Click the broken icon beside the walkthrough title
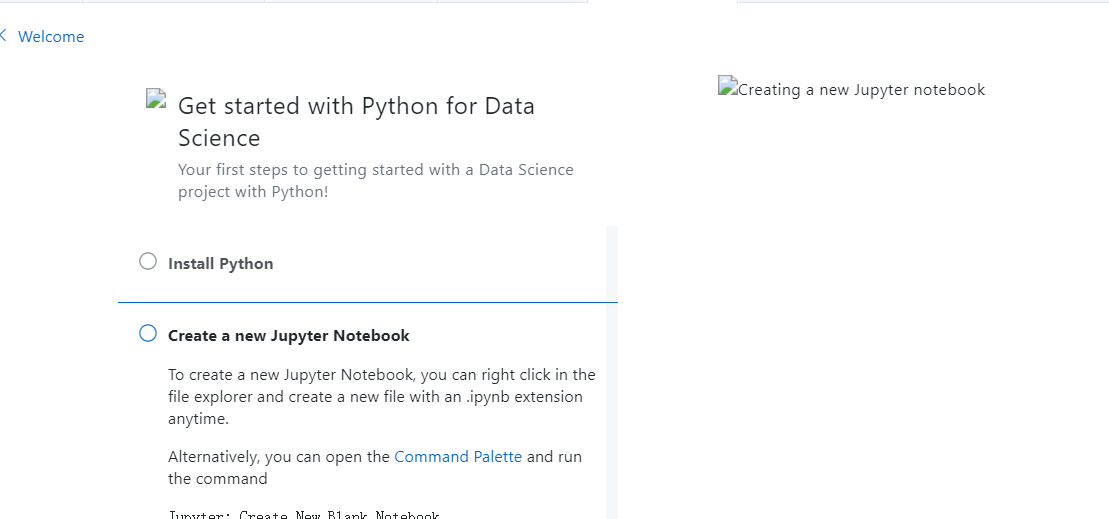The image size is (1109, 519). click(x=156, y=98)
